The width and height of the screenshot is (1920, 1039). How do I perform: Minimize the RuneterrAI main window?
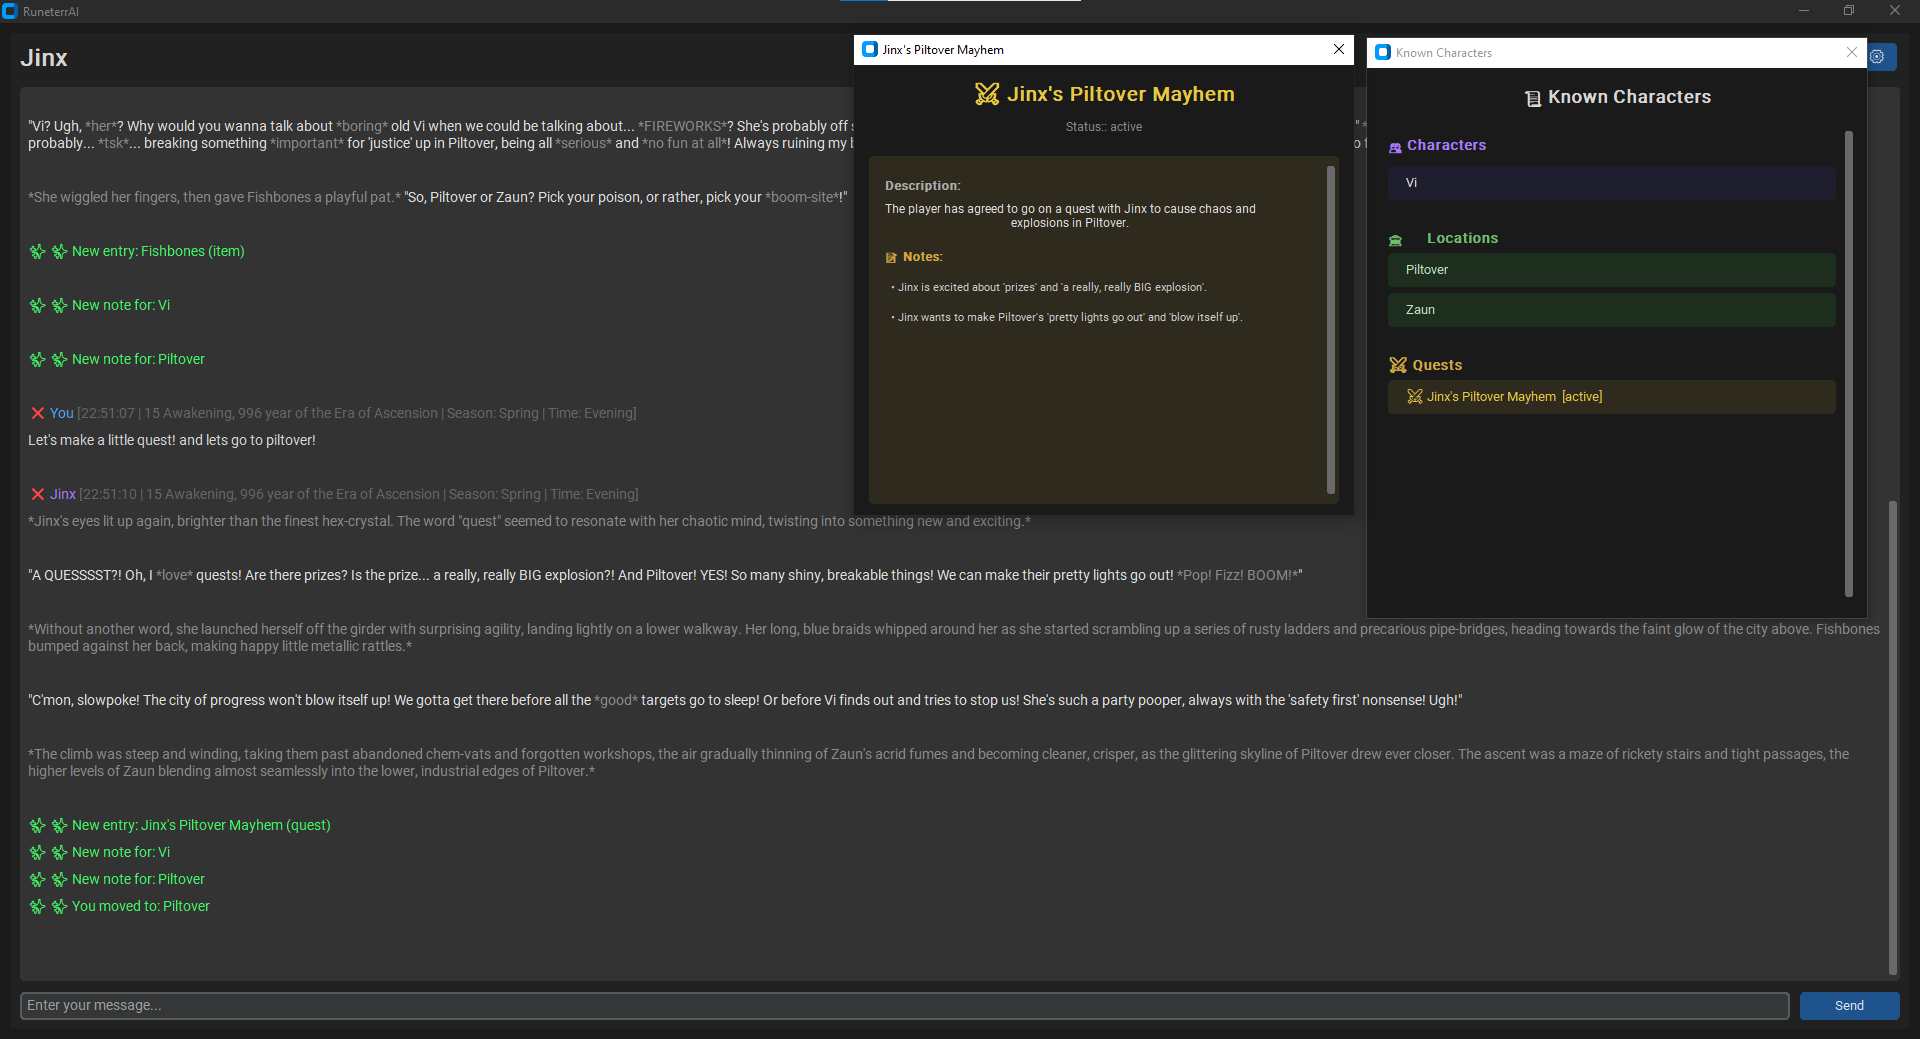click(x=1804, y=11)
